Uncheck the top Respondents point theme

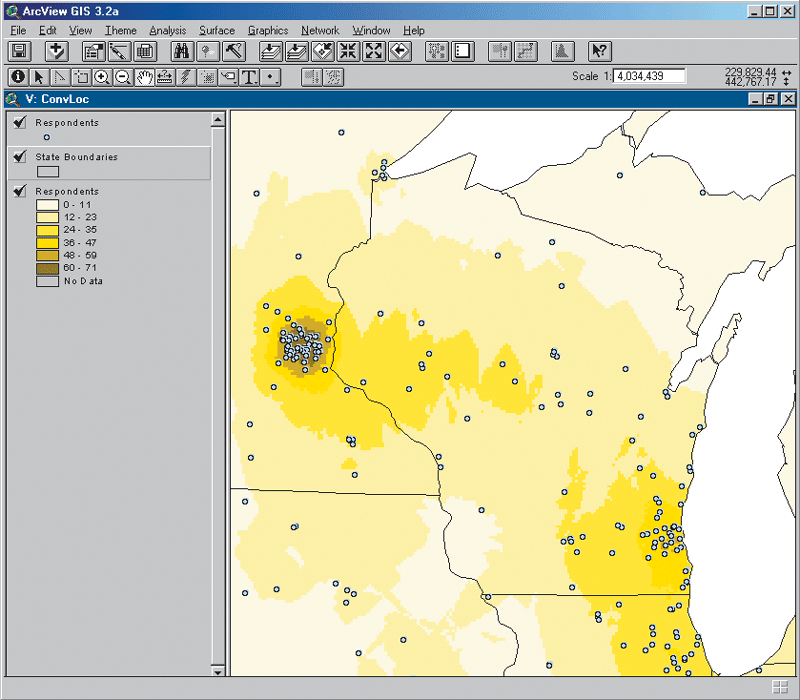coord(20,122)
